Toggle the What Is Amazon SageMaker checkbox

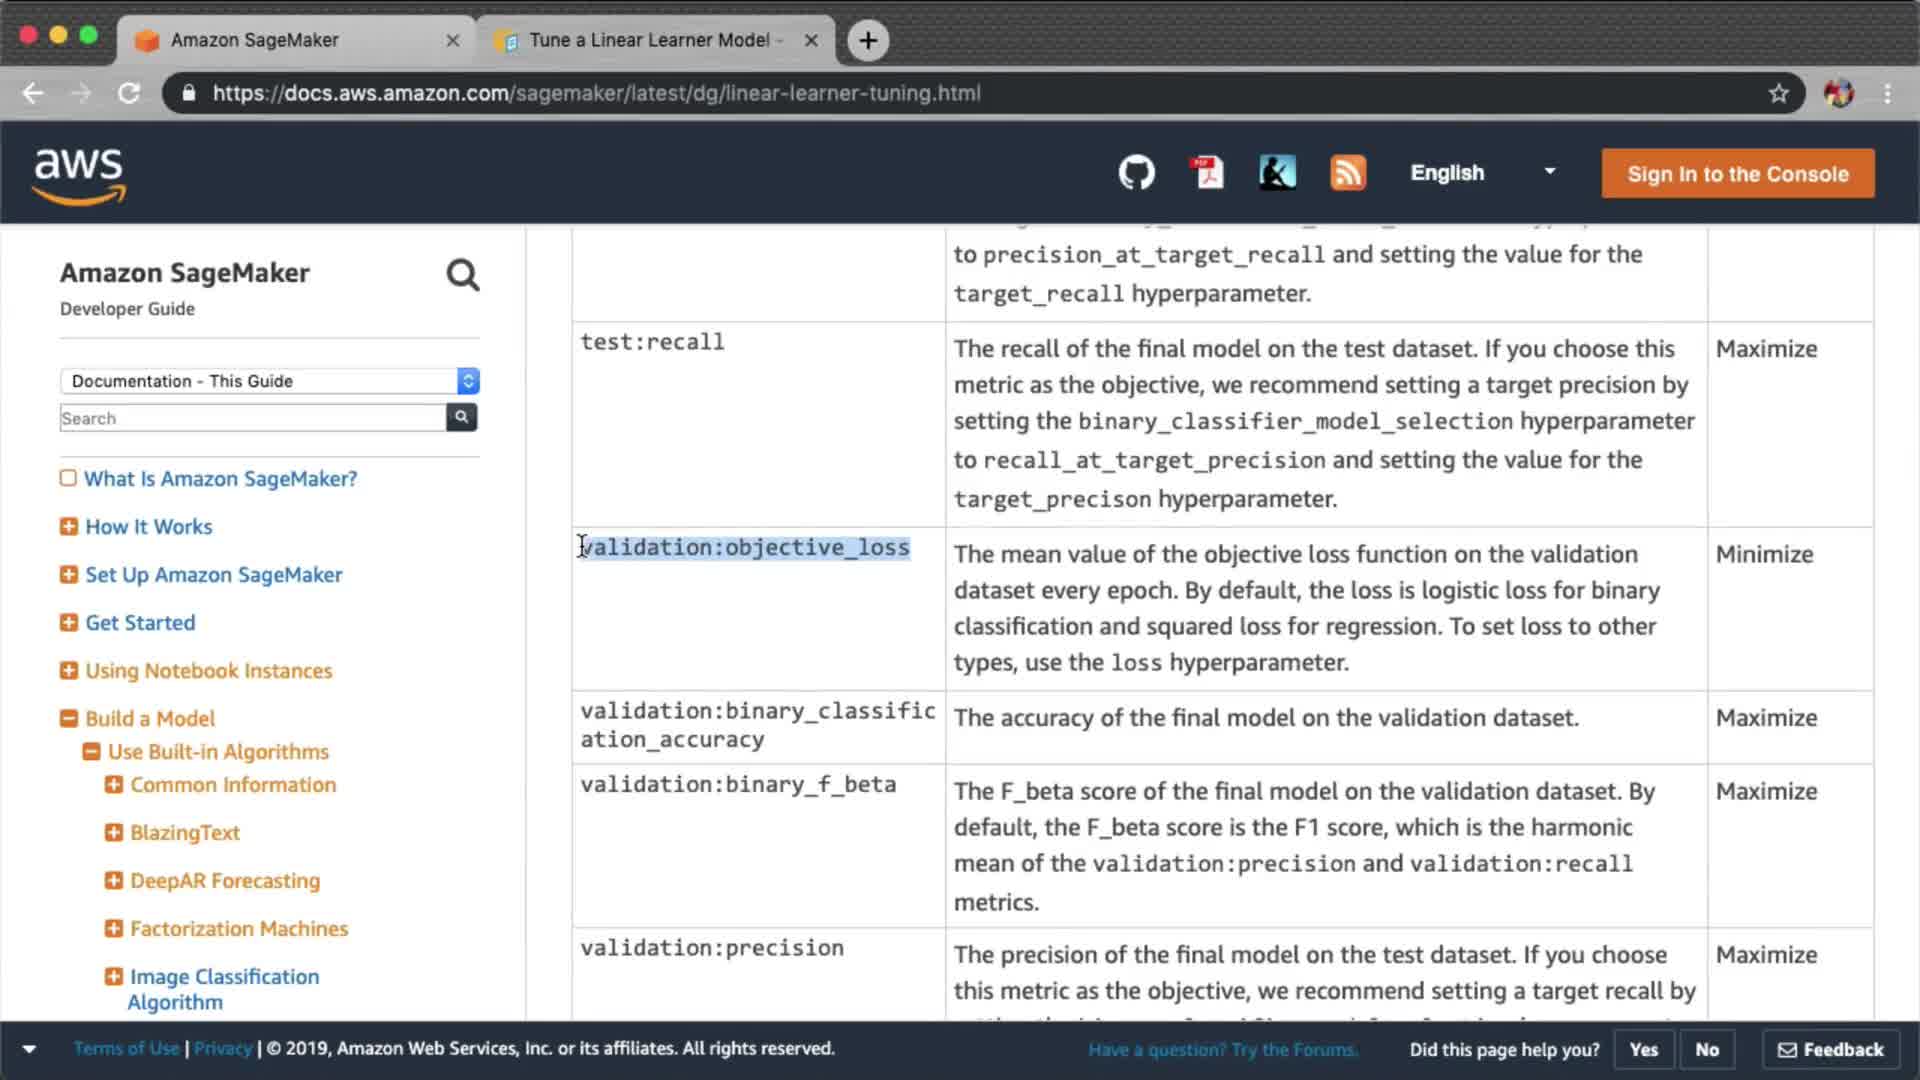(68, 478)
